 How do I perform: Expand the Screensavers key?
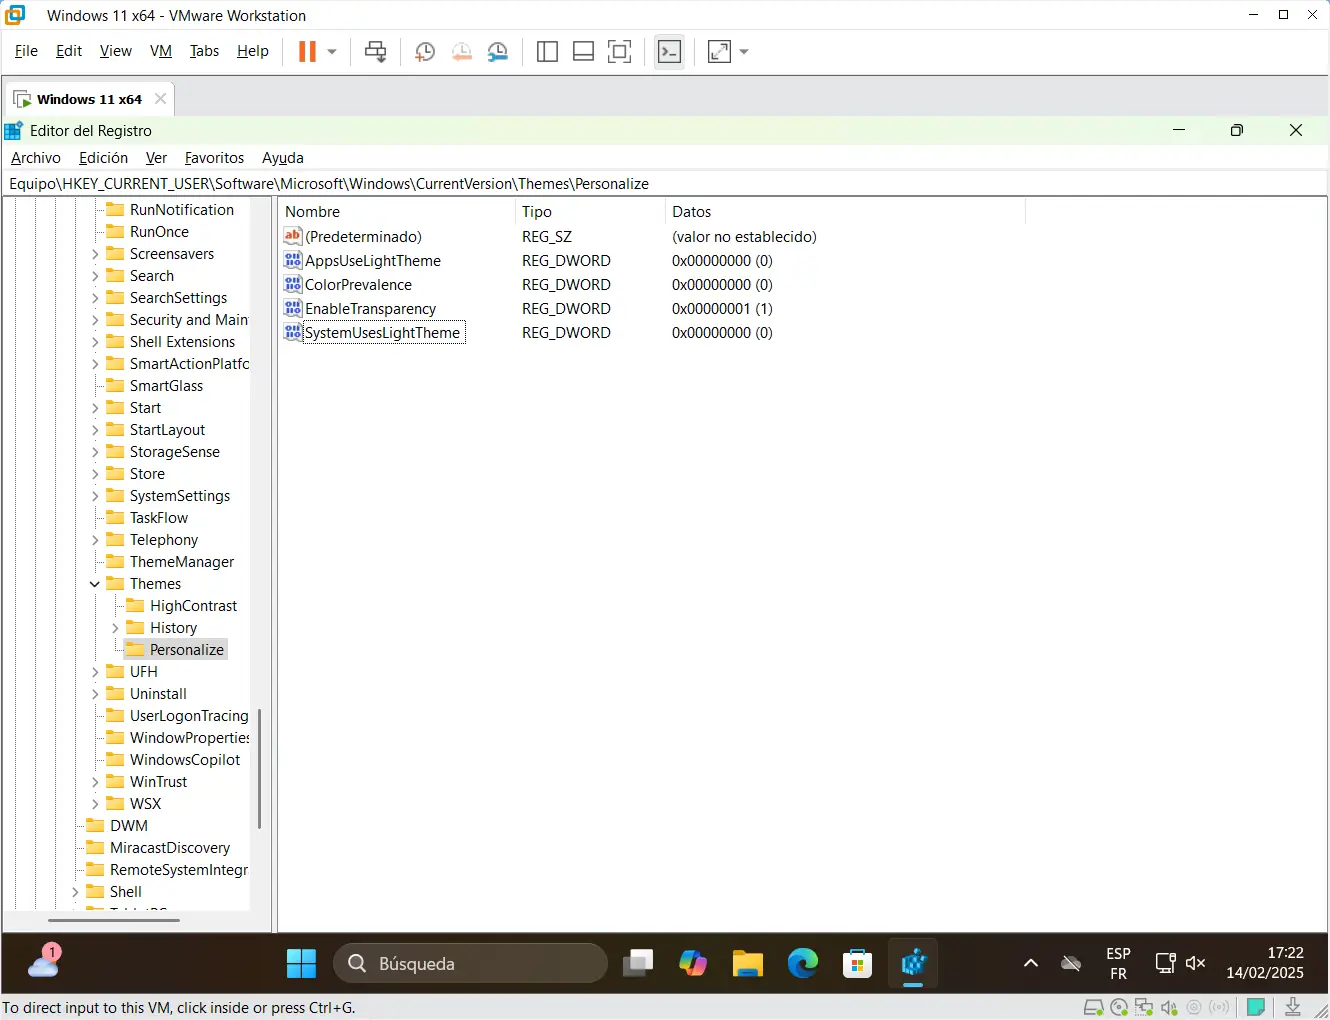[95, 254]
